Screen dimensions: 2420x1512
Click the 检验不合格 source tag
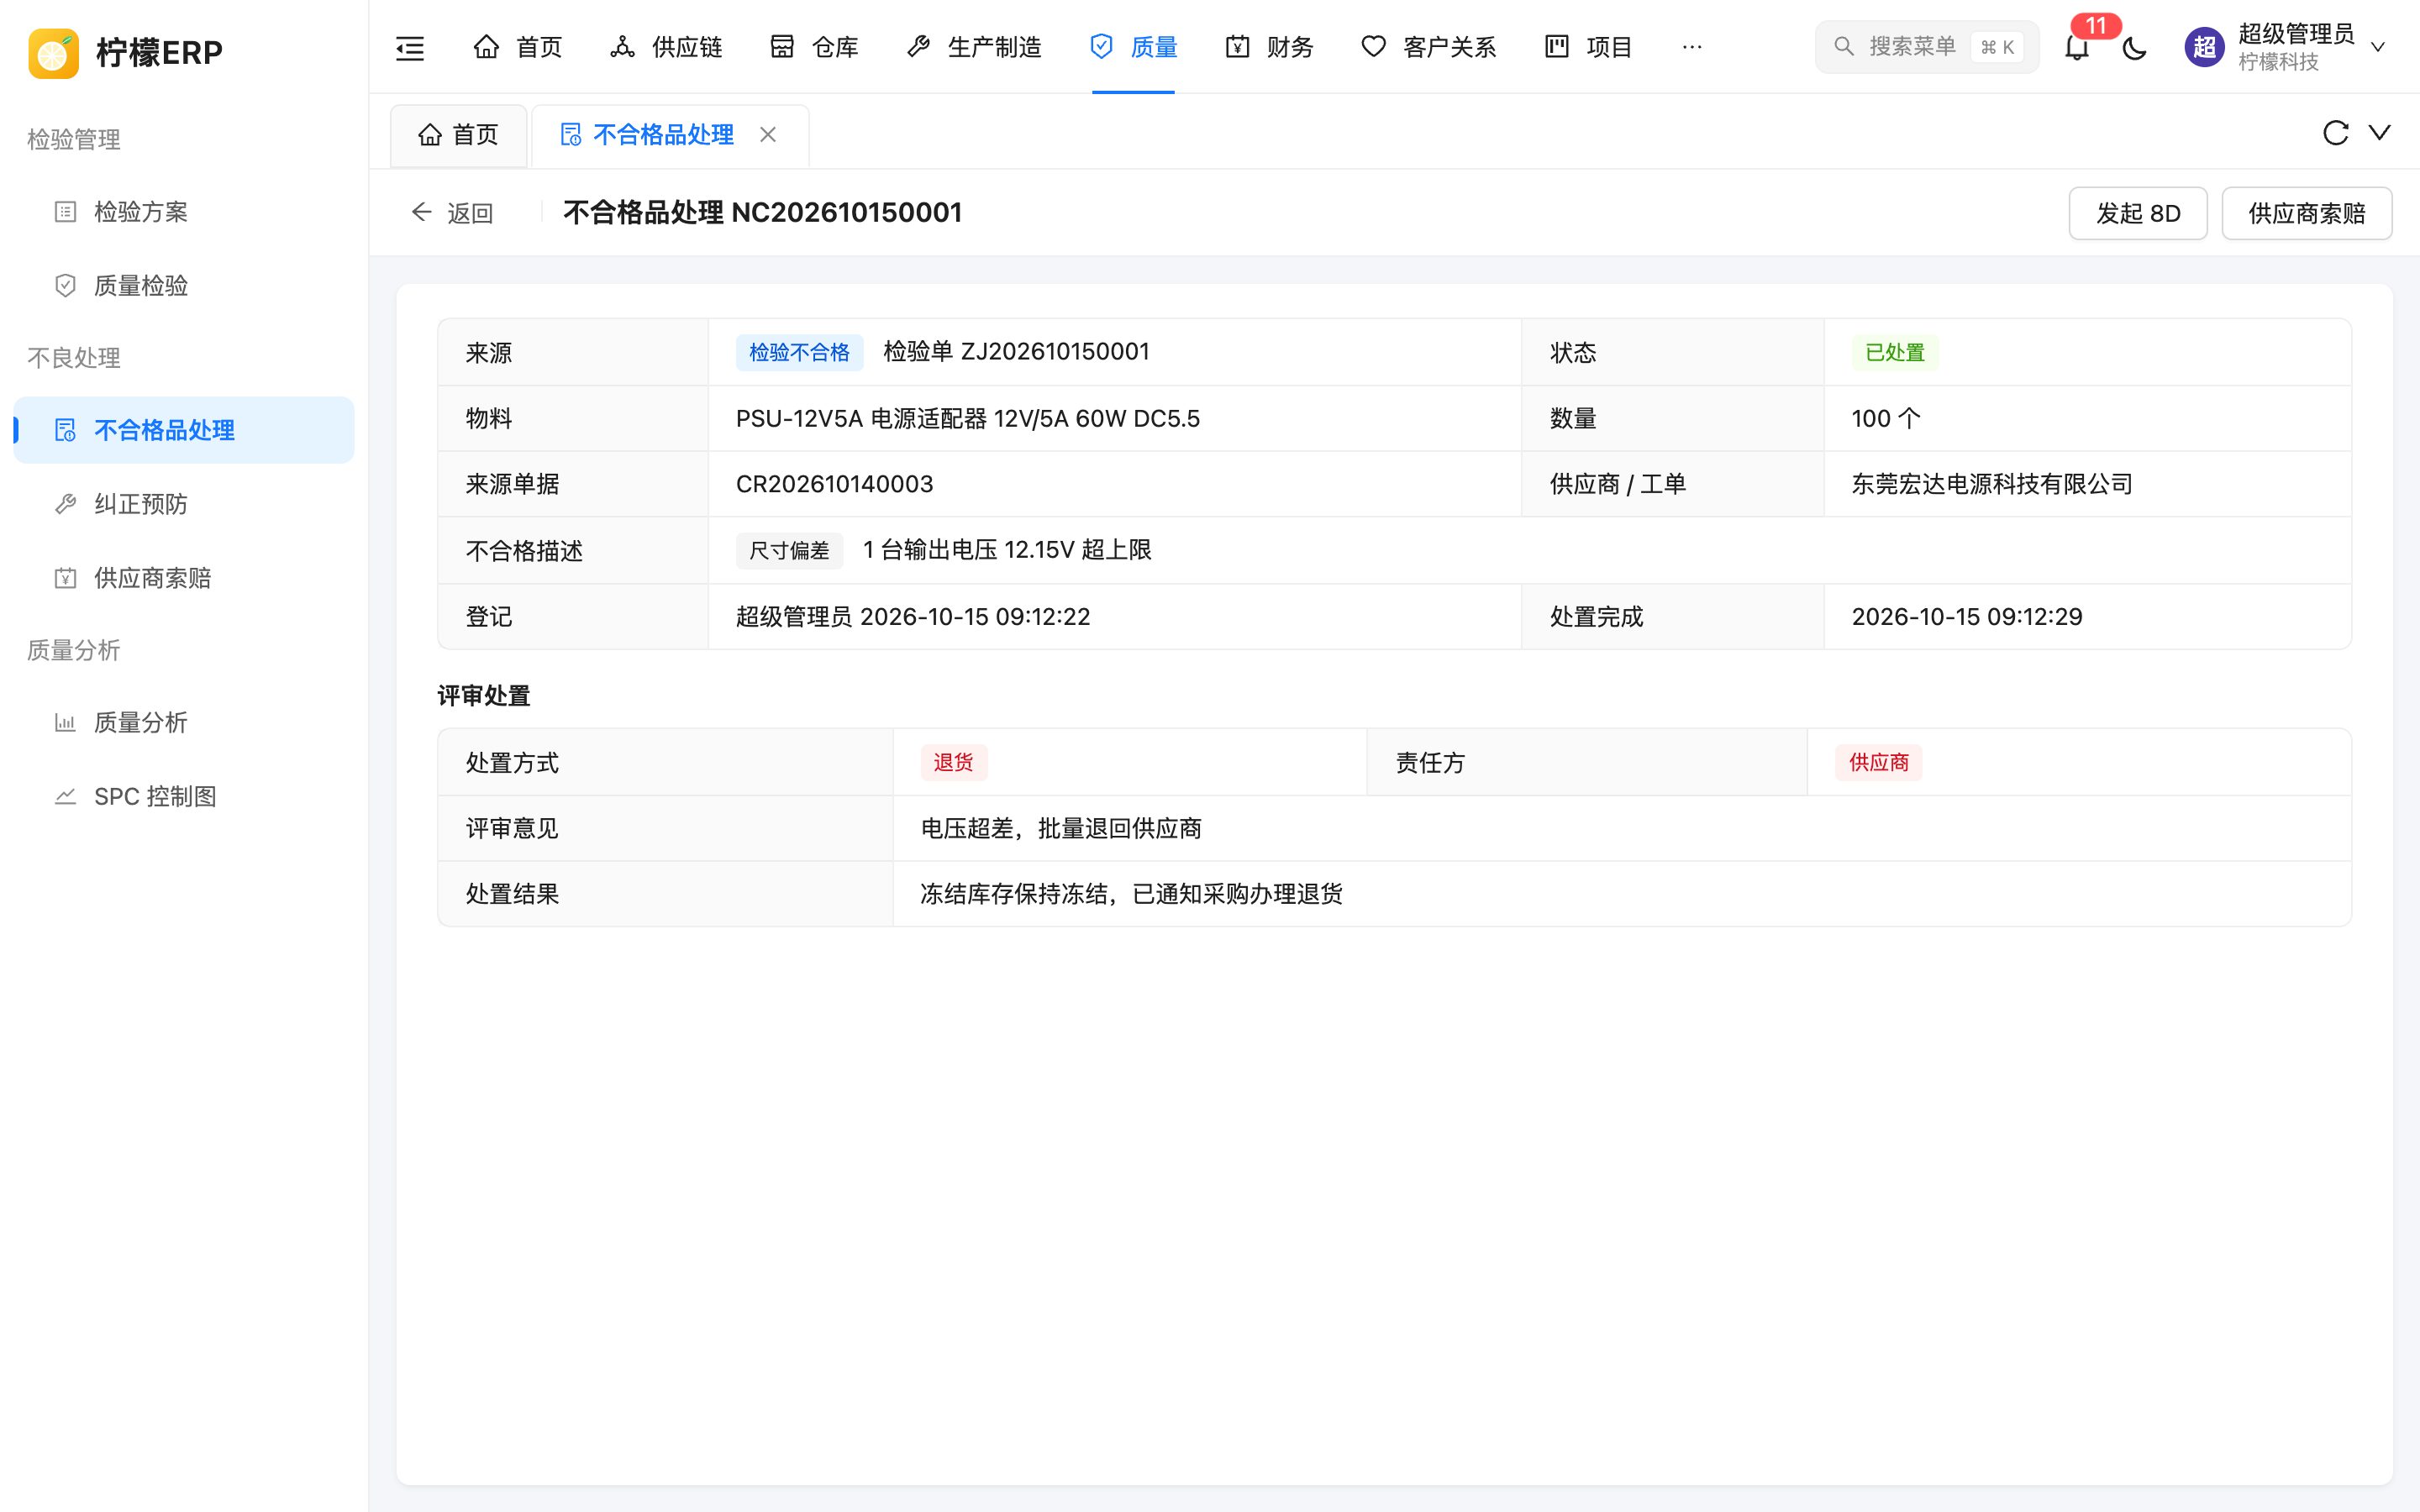pyautogui.click(x=799, y=352)
